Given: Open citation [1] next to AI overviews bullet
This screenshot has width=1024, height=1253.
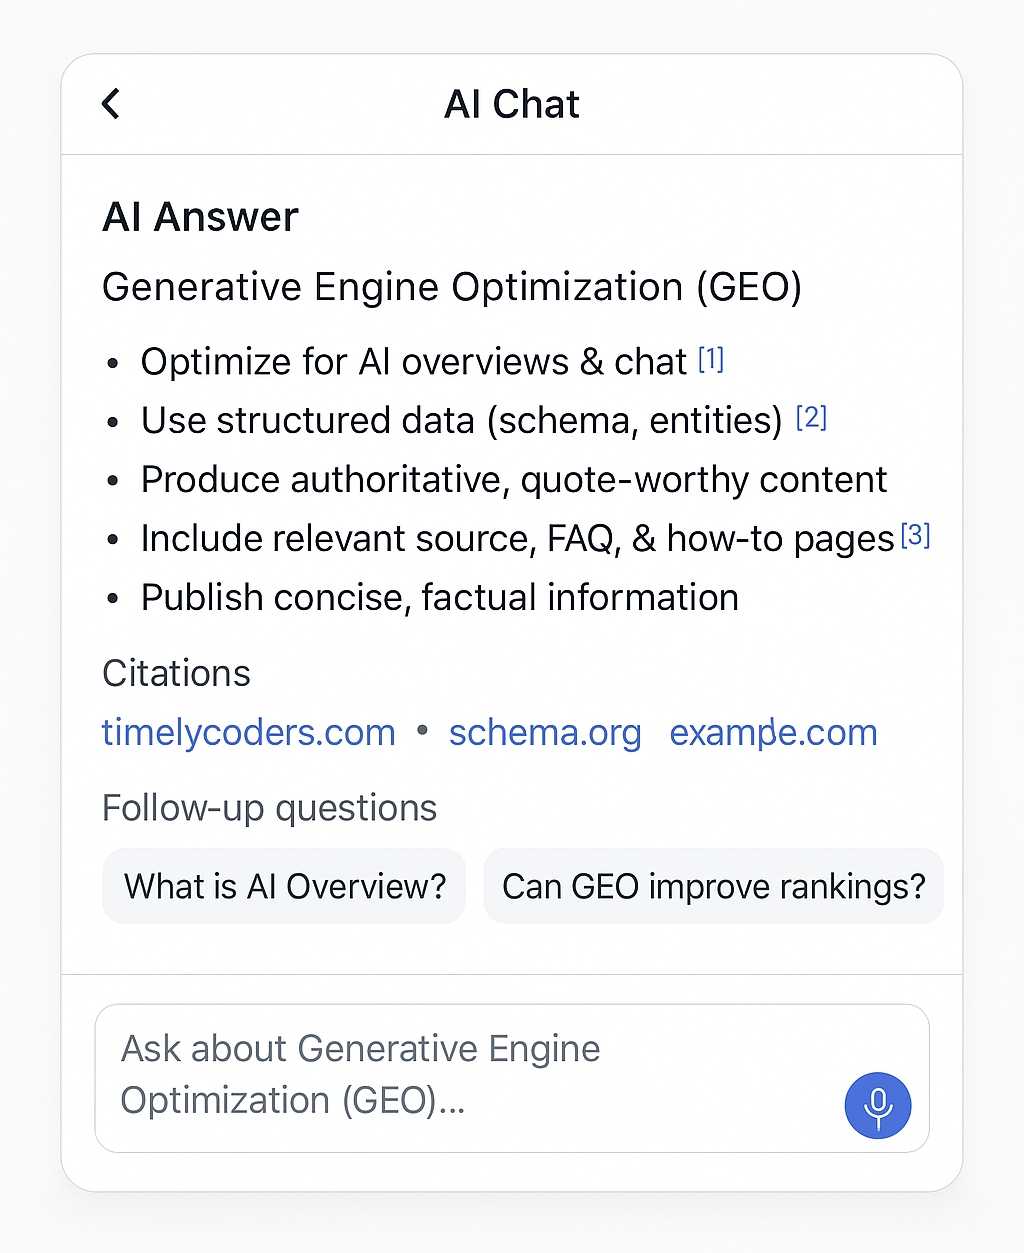Looking at the screenshot, I should click(x=710, y=359).
